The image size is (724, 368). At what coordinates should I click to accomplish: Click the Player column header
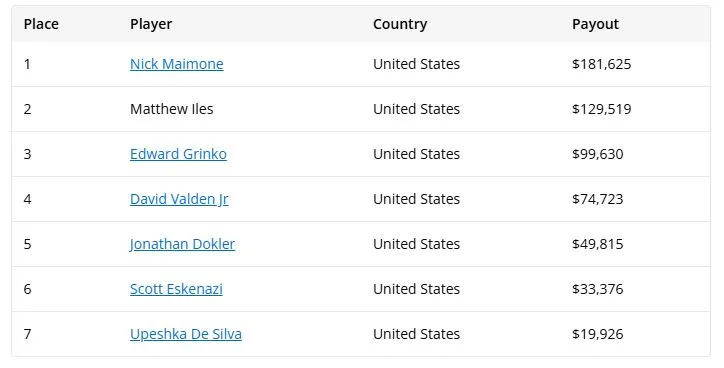[x=151, y=24]
